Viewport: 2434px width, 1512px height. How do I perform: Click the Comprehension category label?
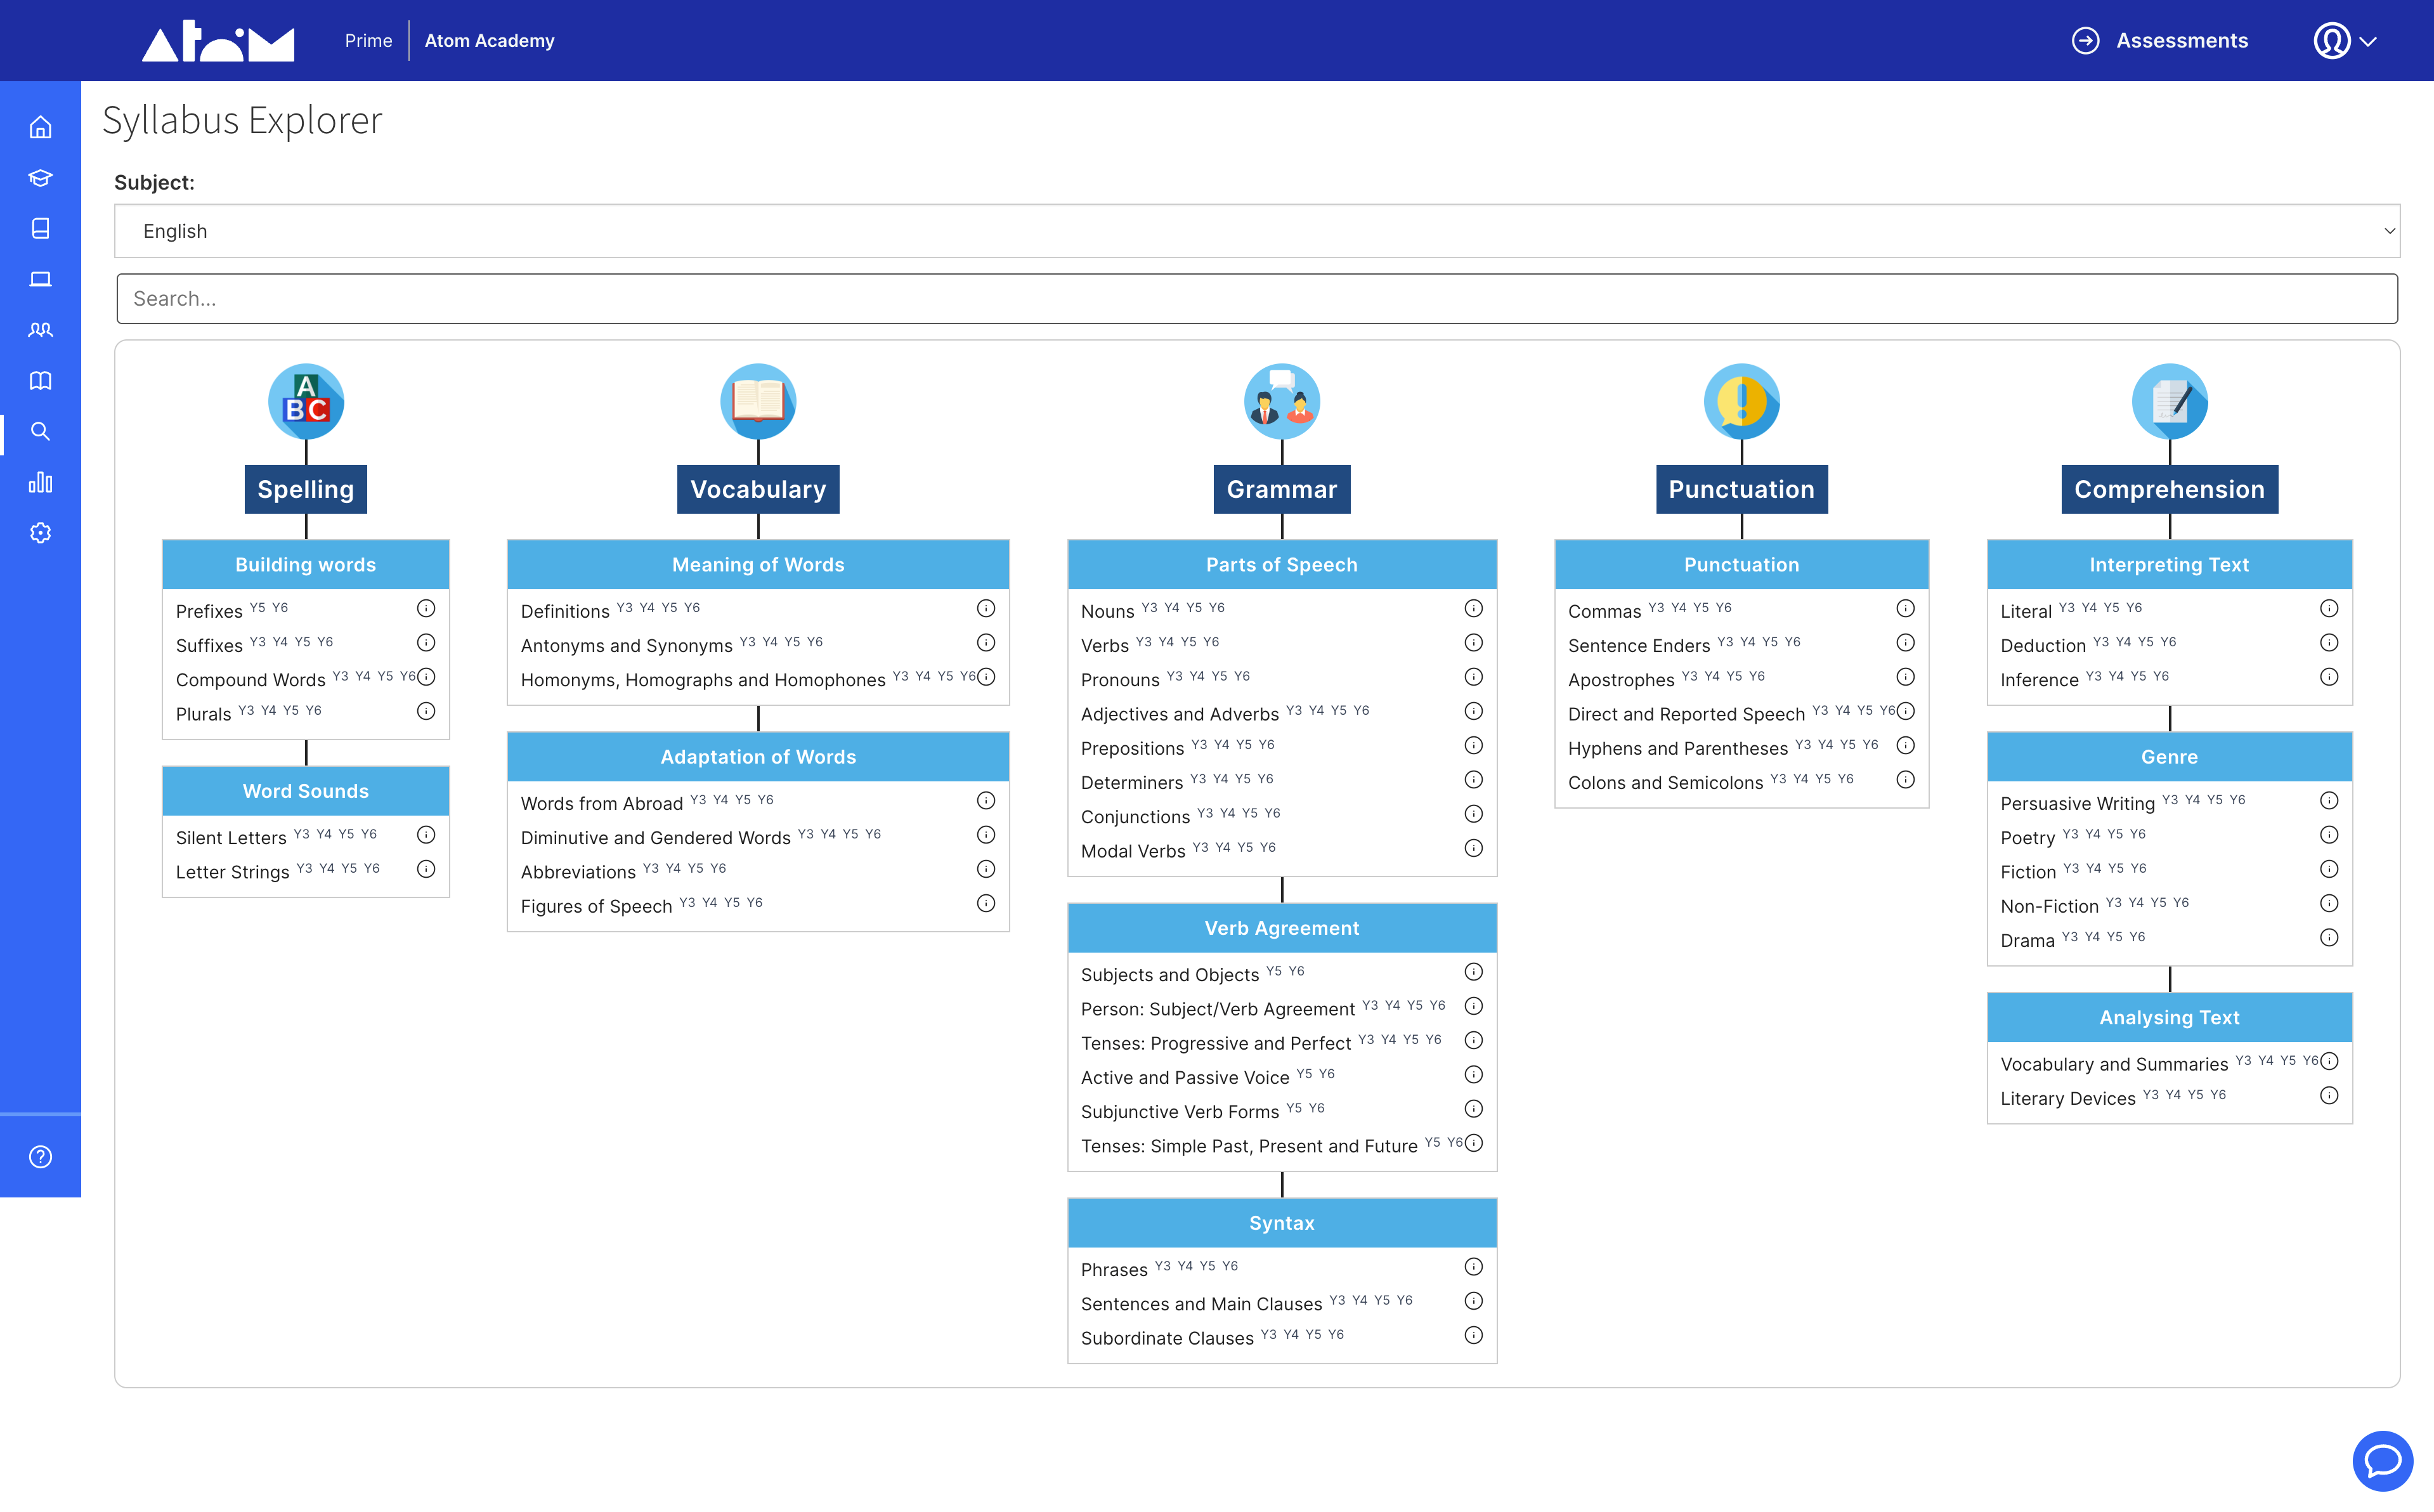point(2170,489)
